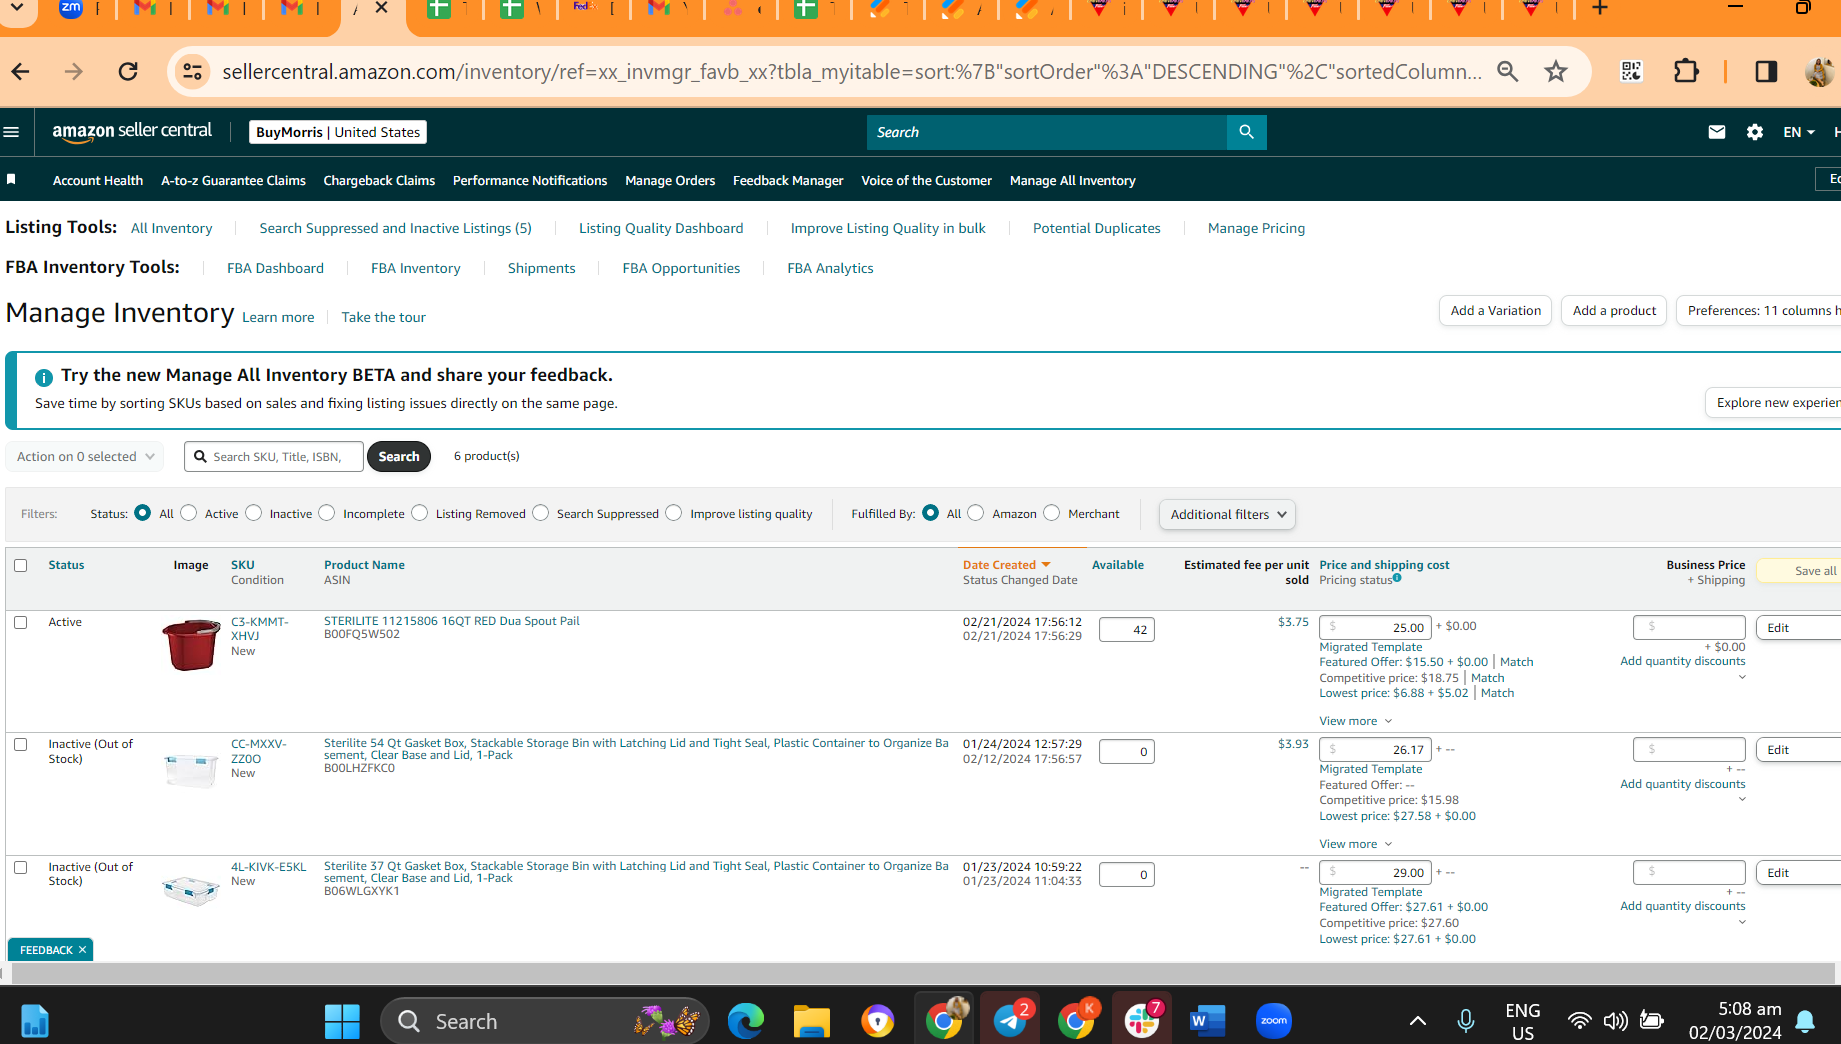This screenshot has height=1044, width=1841.
Task: Open Microsoft Word from the taskbar
Action: tap(1207, 1021)
